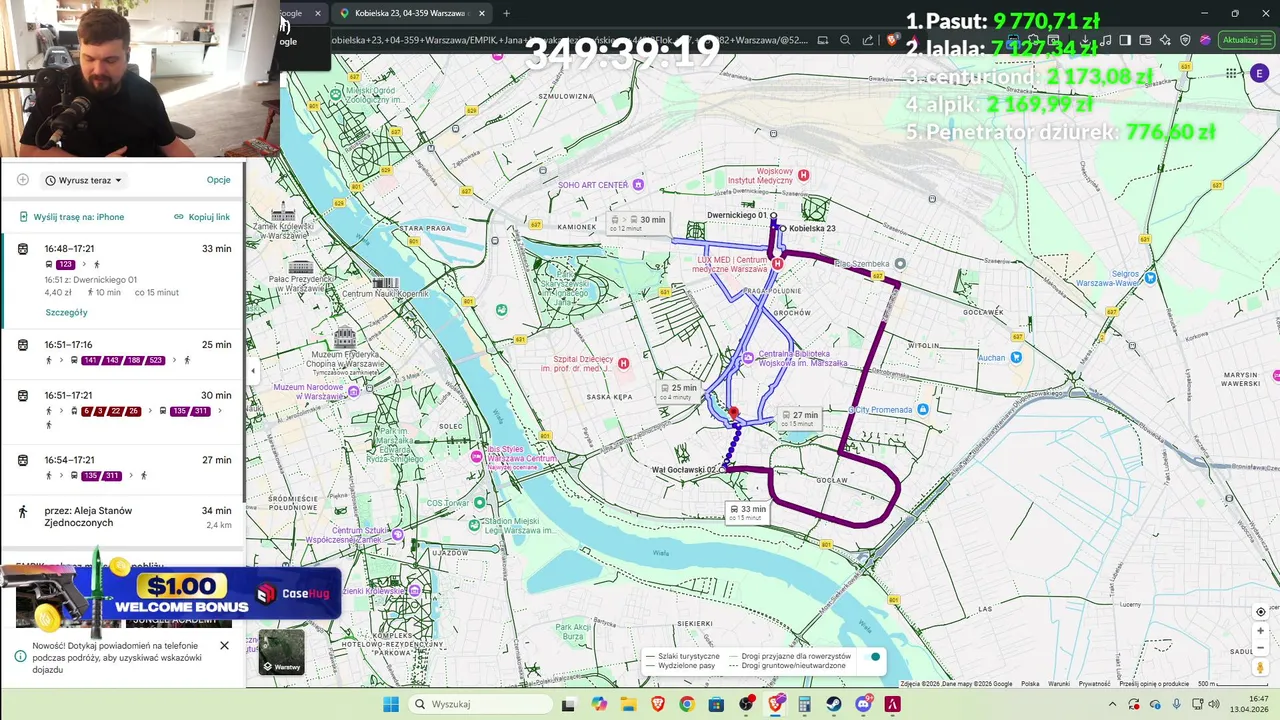This screenshot has width=1280, height=720.
Task: Click the walking figure icon for 34 min route
Action: [23, 511]
